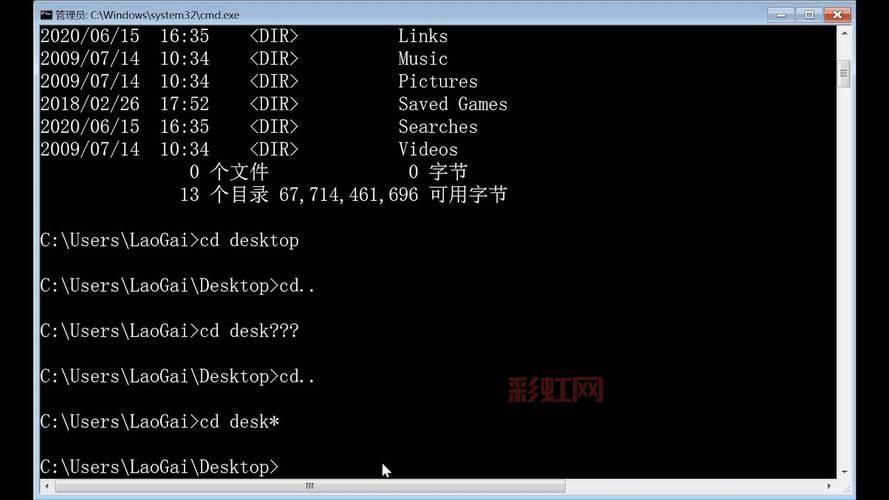Click the window title bar text
This screenshot has width=889, height=500.
pyautogui.click(x=147, y=15)
